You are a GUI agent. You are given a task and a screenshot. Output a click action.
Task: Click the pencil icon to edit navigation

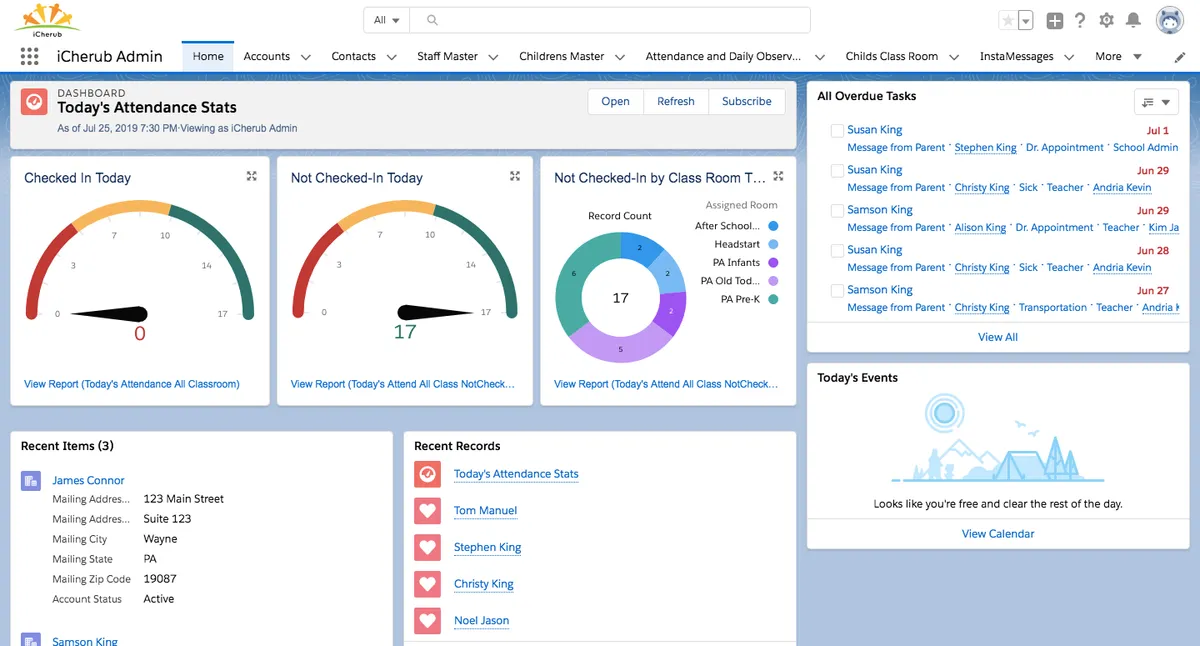[x=1180, y=57]
